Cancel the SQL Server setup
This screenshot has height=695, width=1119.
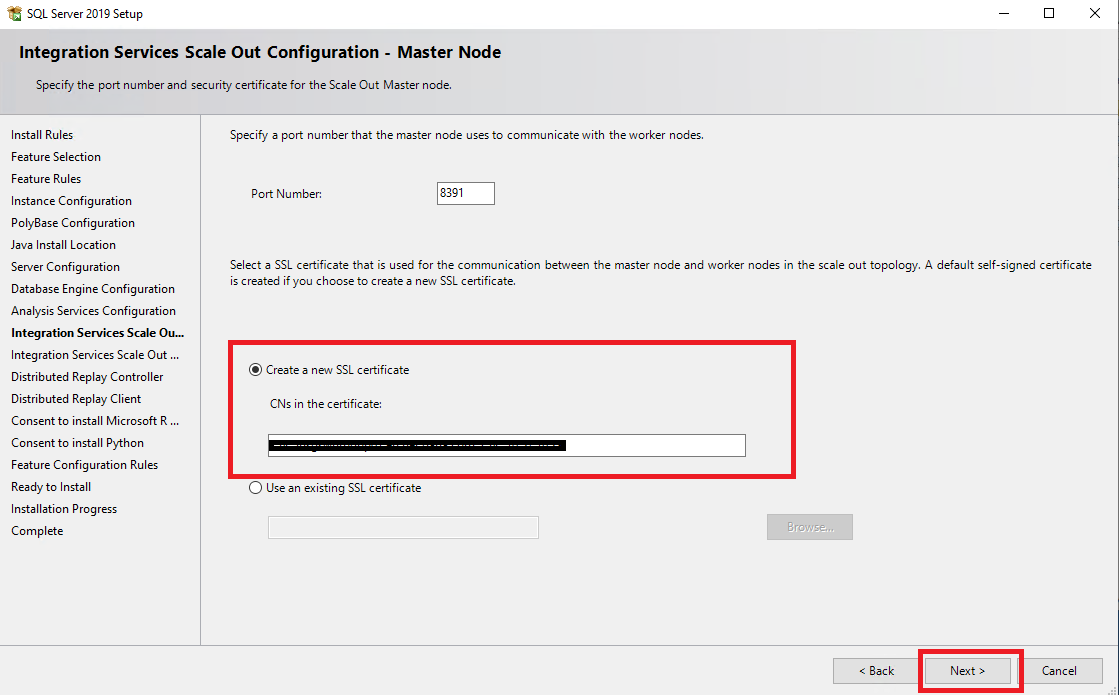[x=1059, y=671]
